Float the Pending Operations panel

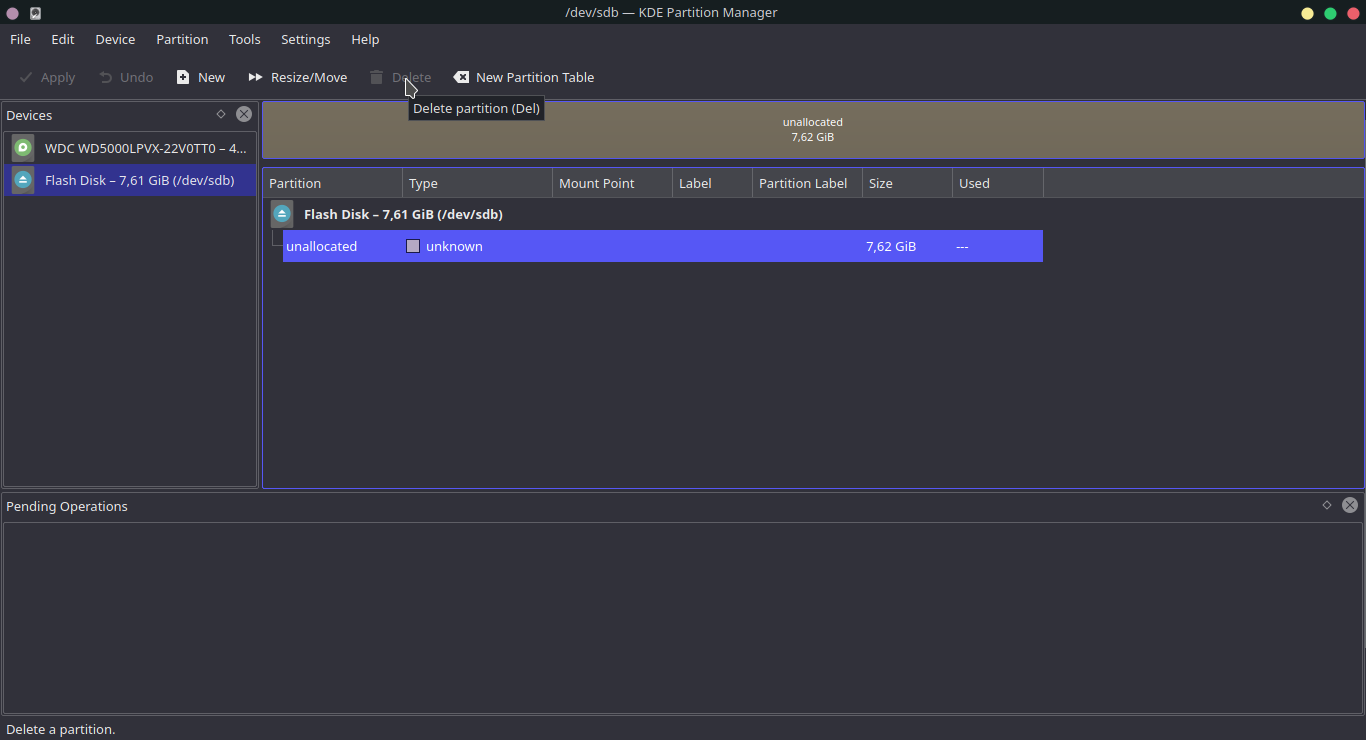(x=1327, y=505)
